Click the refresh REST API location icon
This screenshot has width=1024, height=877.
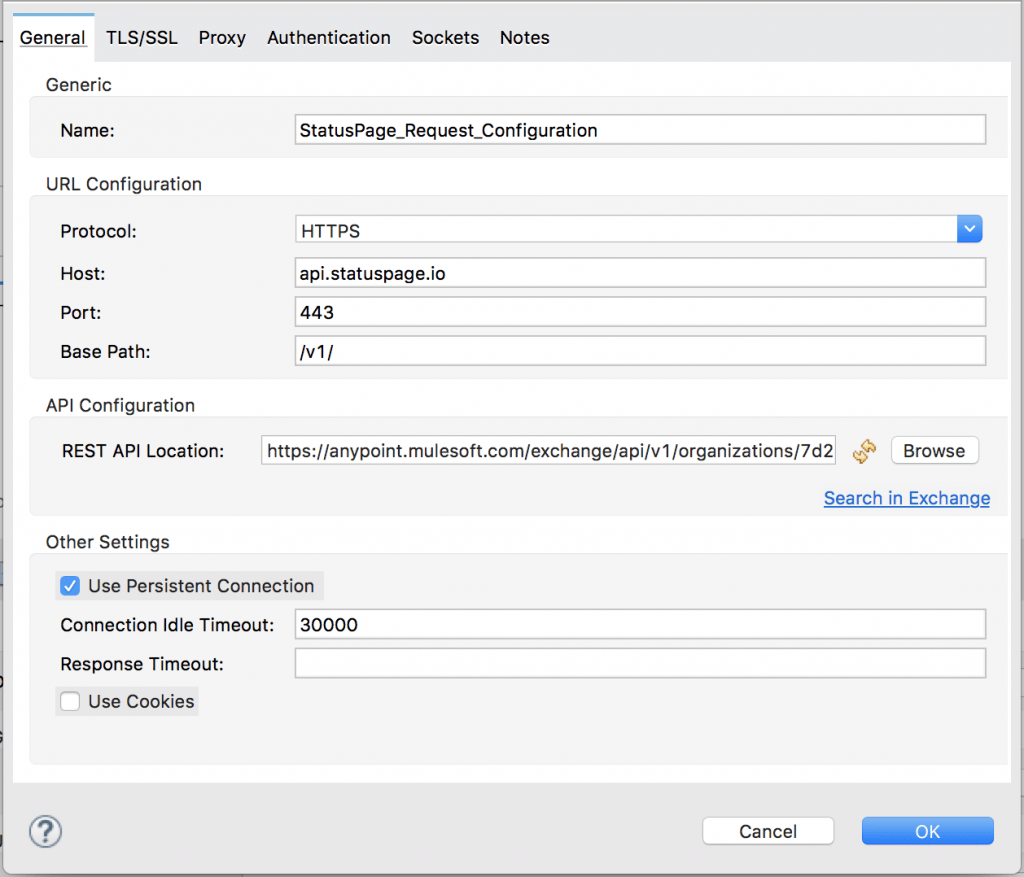pos(864,451)
